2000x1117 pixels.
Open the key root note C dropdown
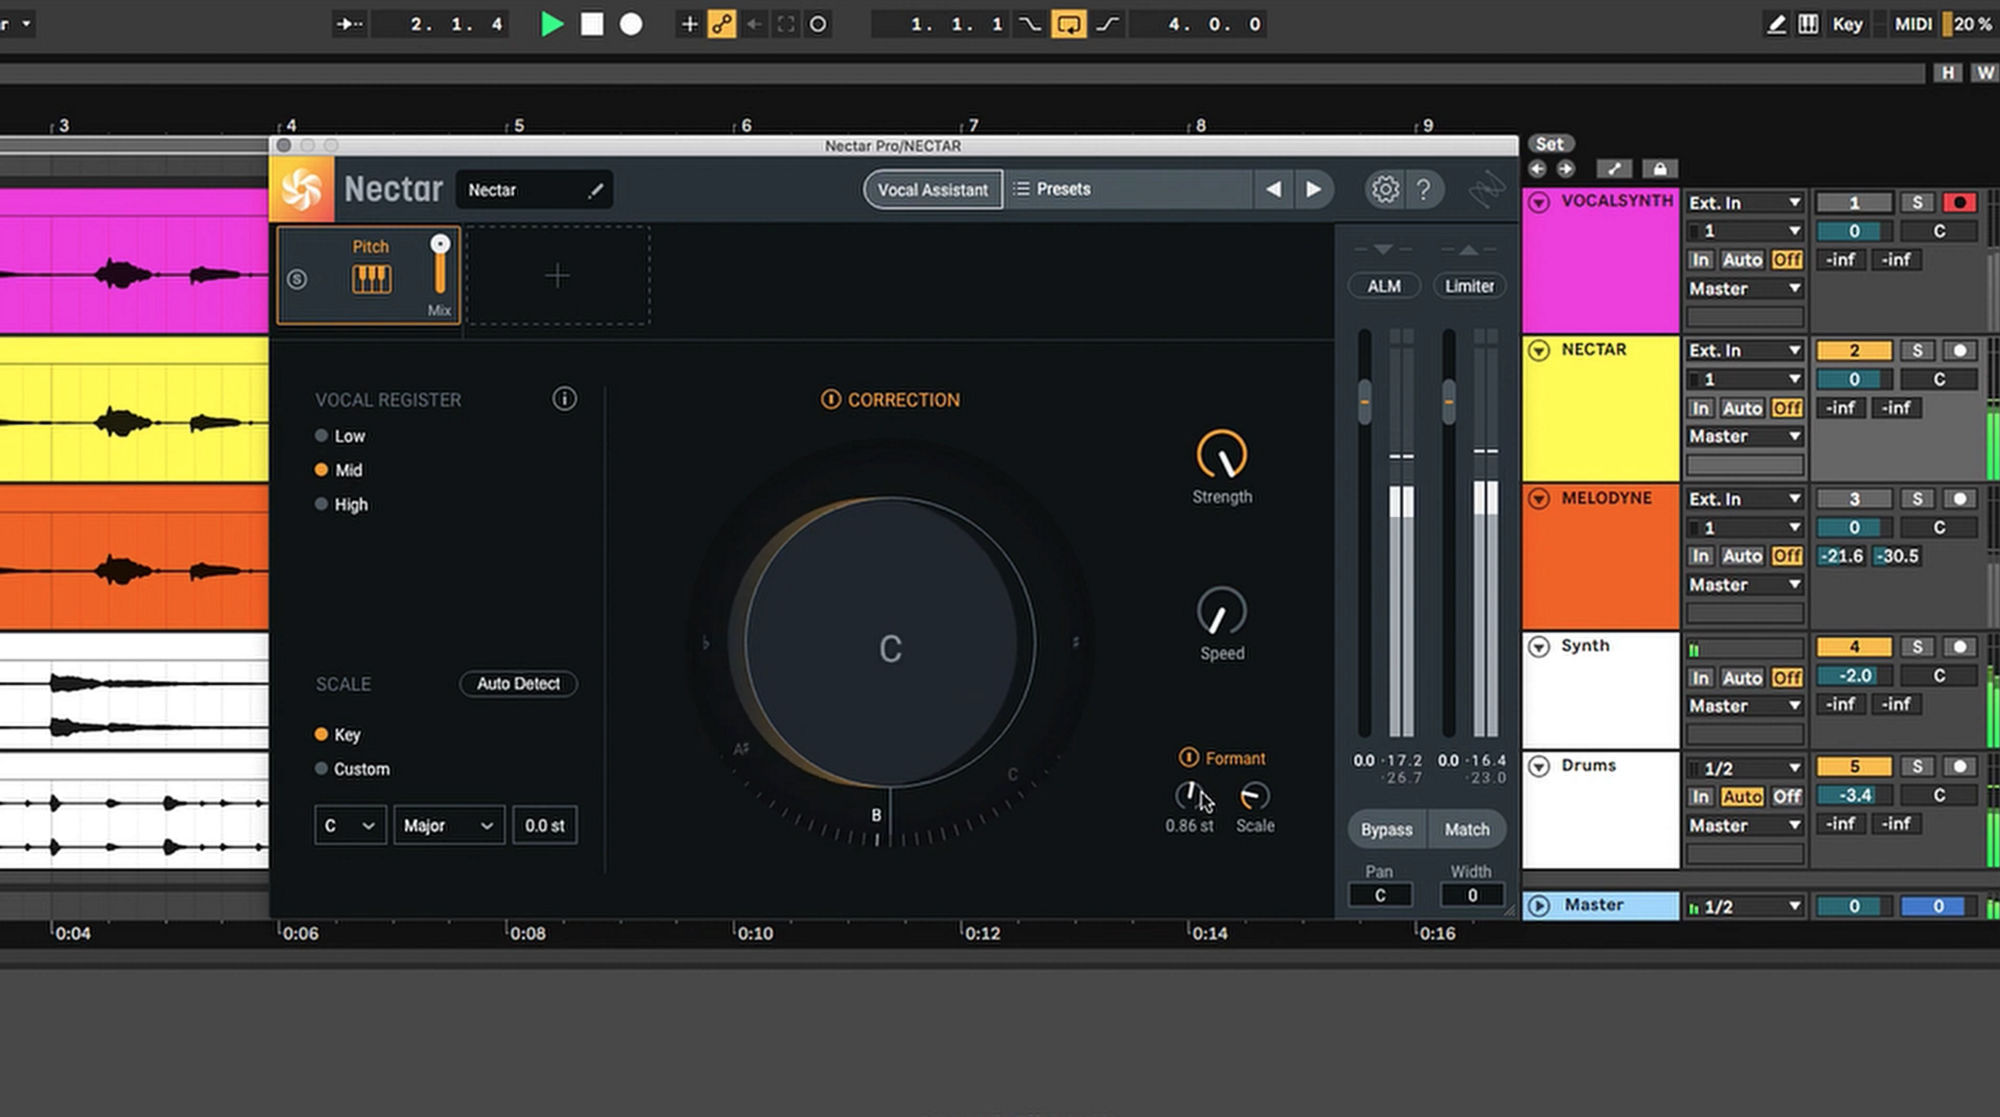click(349, 826)
